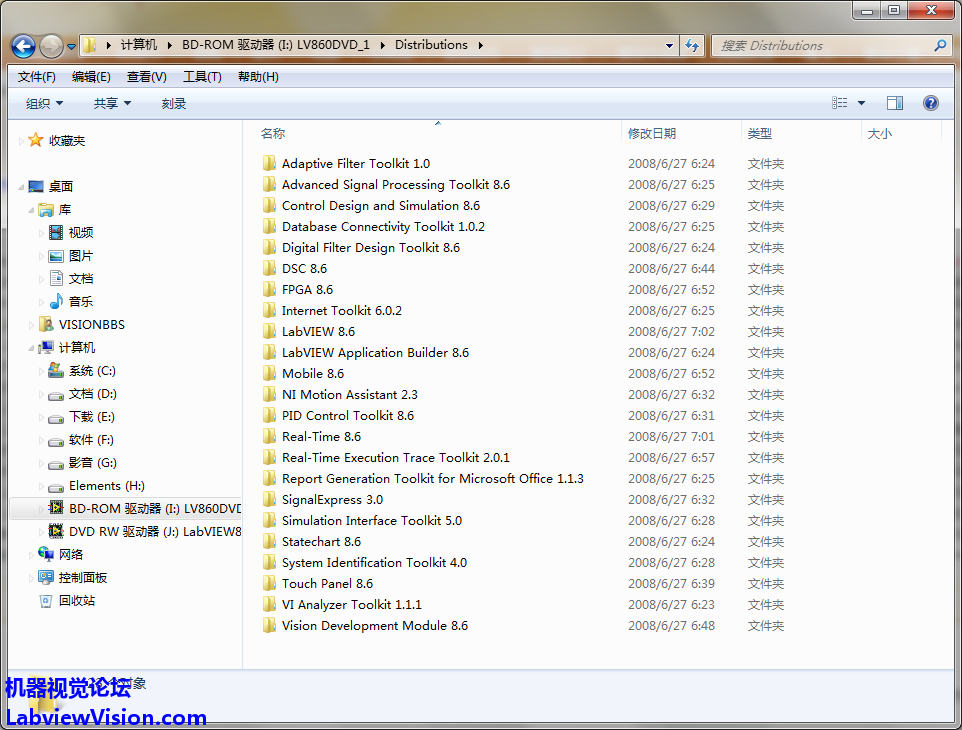Select the Statechart 8.6 folder icon
This screenshot has height=730, width=962.
pyautogui.click(x=269, y=541)
